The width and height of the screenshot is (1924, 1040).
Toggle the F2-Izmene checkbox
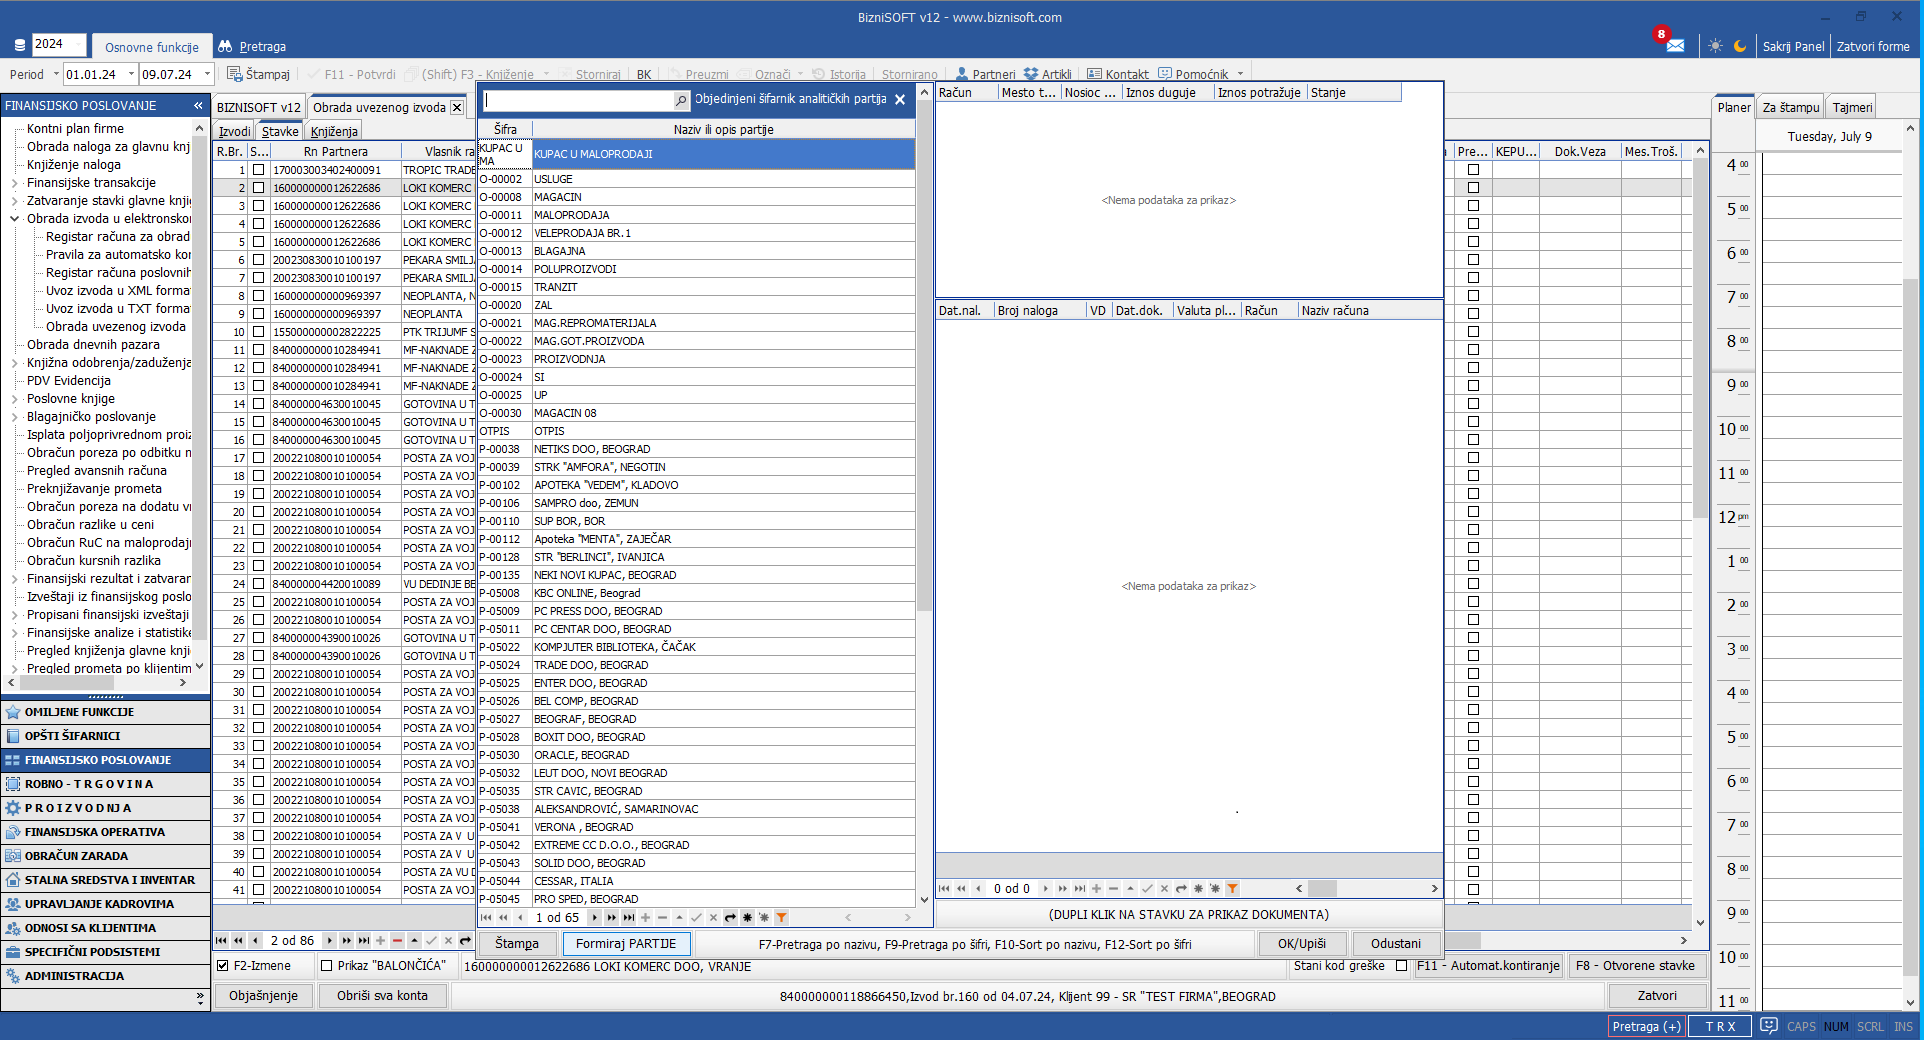[x=224, y=965]
